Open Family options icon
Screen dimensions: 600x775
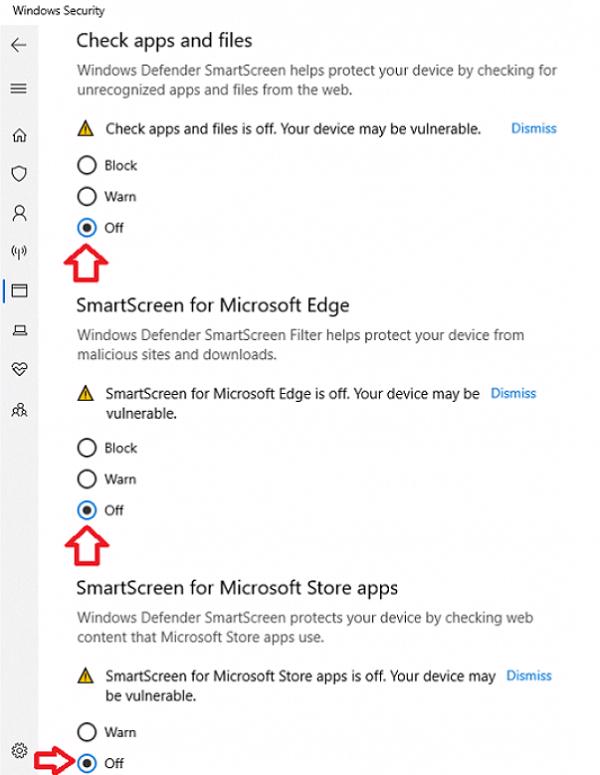click(x=19, y=410)
